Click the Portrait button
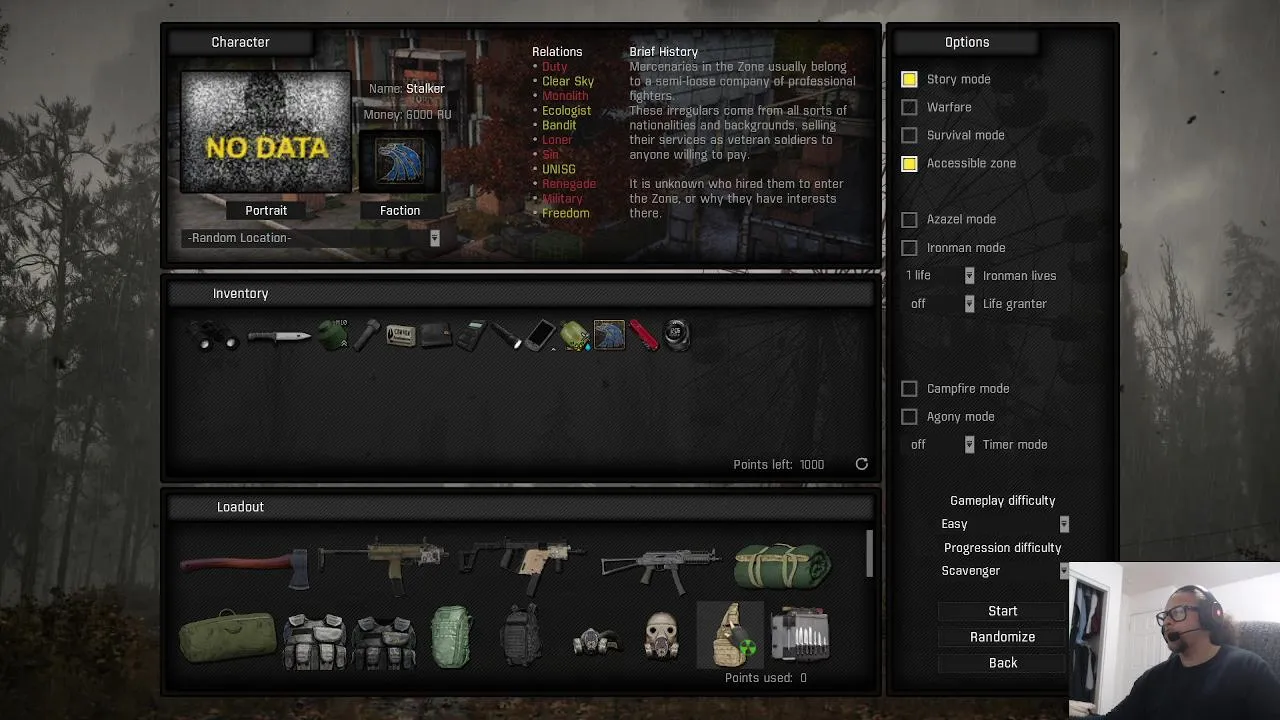This screenshot has height=720, width=1280. (266, 210)
